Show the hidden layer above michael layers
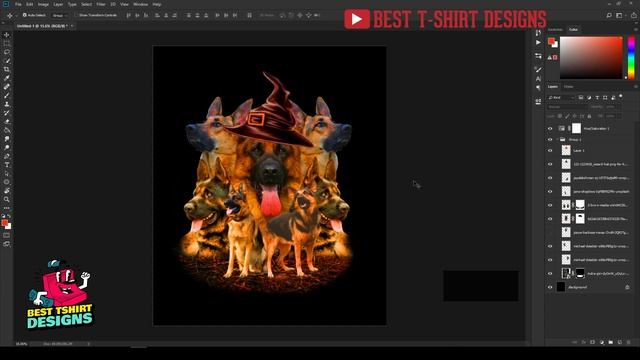The height and width of the screenshot is (360, 640). click(550, 232)
